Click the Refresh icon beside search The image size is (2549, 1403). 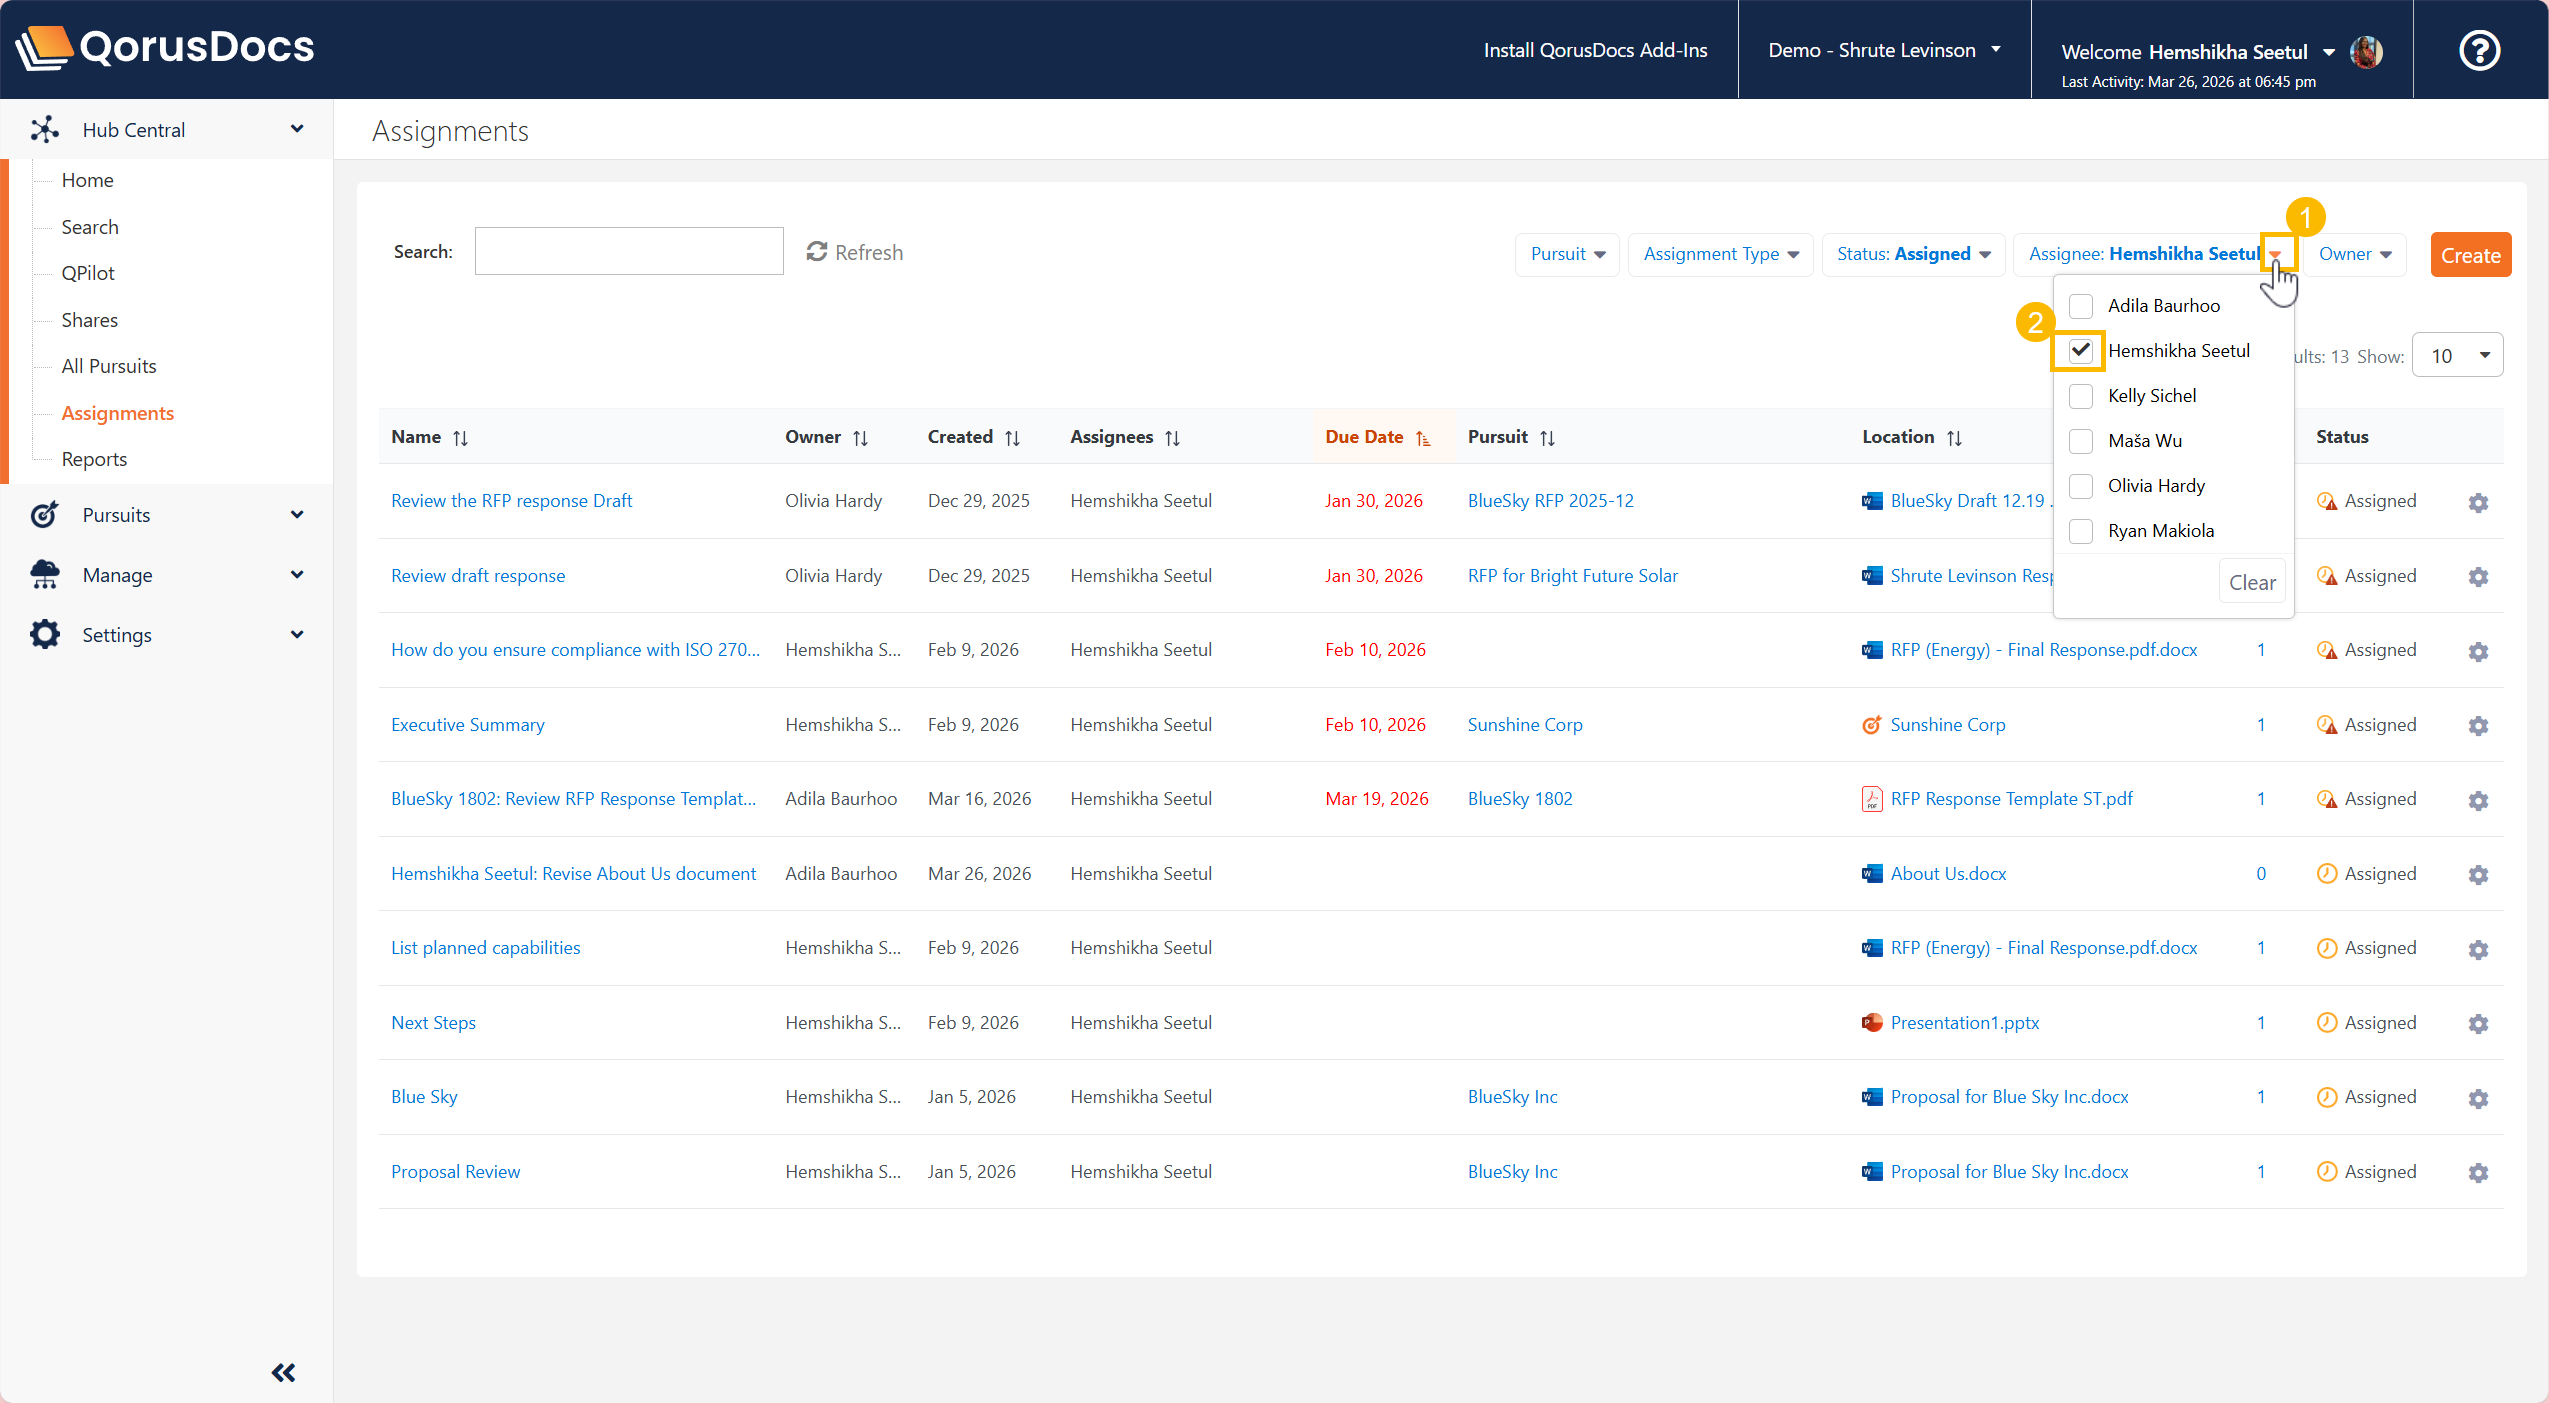[817, 252]
